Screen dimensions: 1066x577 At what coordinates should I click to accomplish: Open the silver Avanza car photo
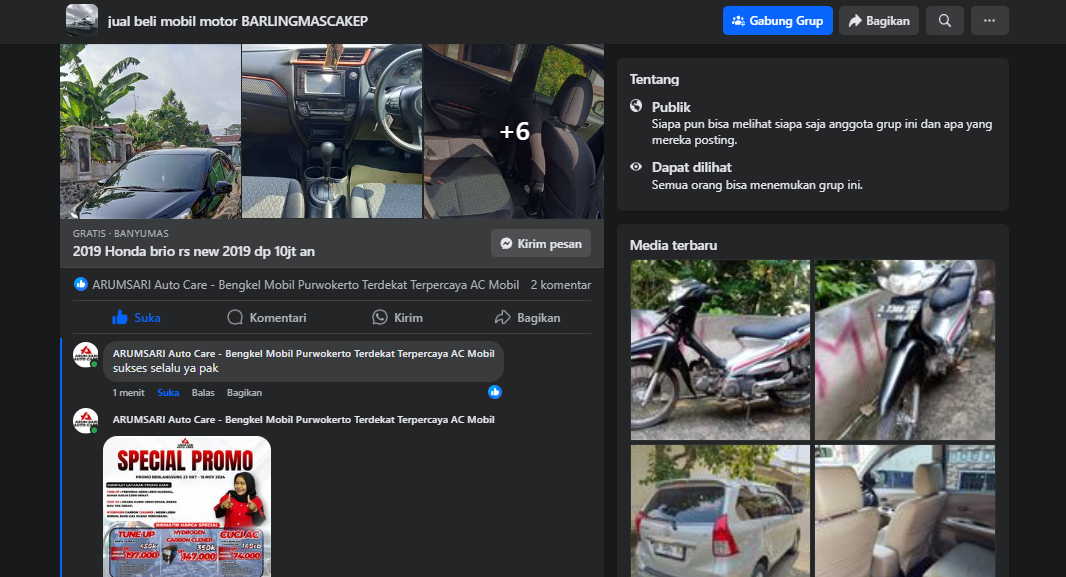click(x=720, y=511)
